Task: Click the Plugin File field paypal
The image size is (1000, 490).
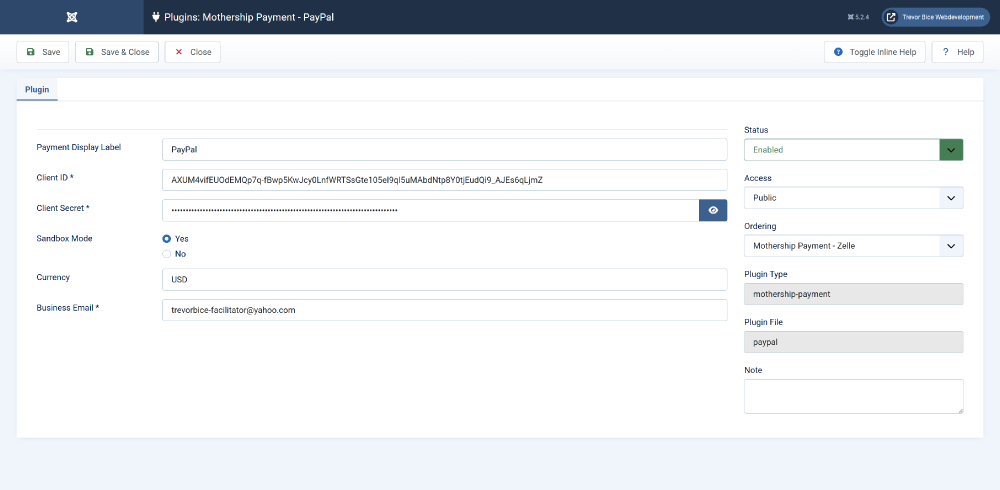Action: [853, 342]
